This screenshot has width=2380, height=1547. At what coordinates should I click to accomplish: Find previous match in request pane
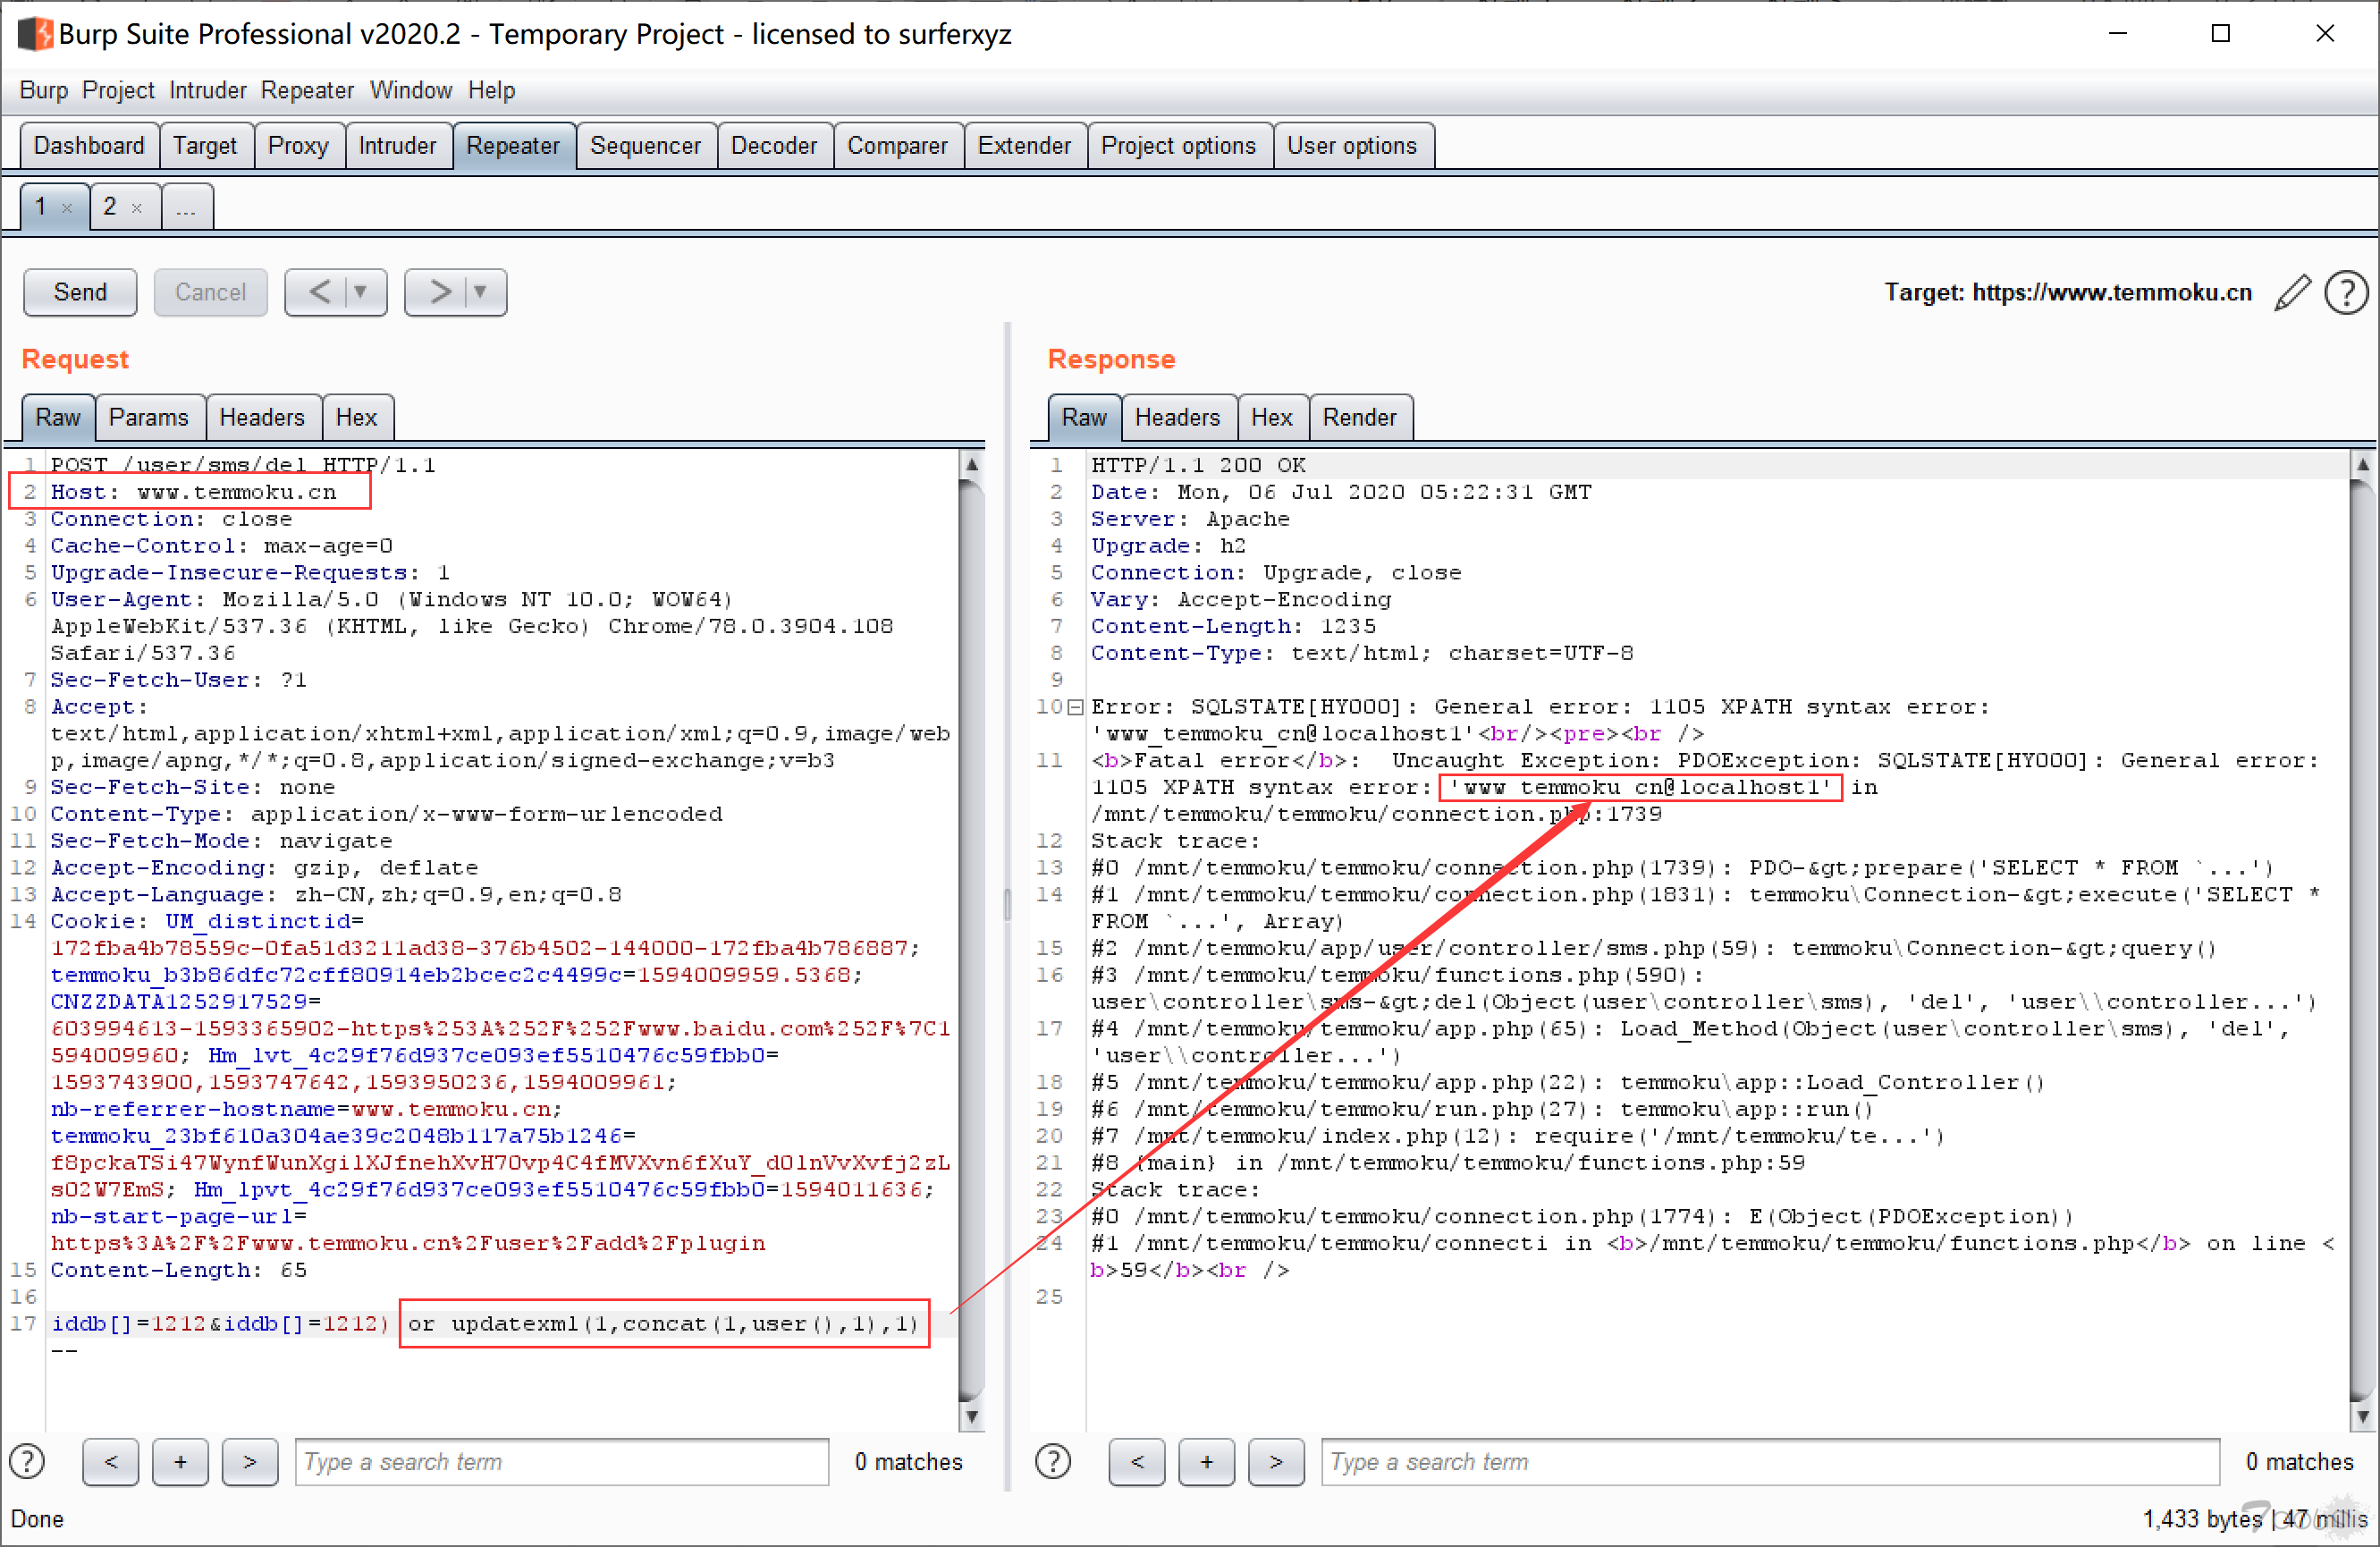pos(111,1461)
